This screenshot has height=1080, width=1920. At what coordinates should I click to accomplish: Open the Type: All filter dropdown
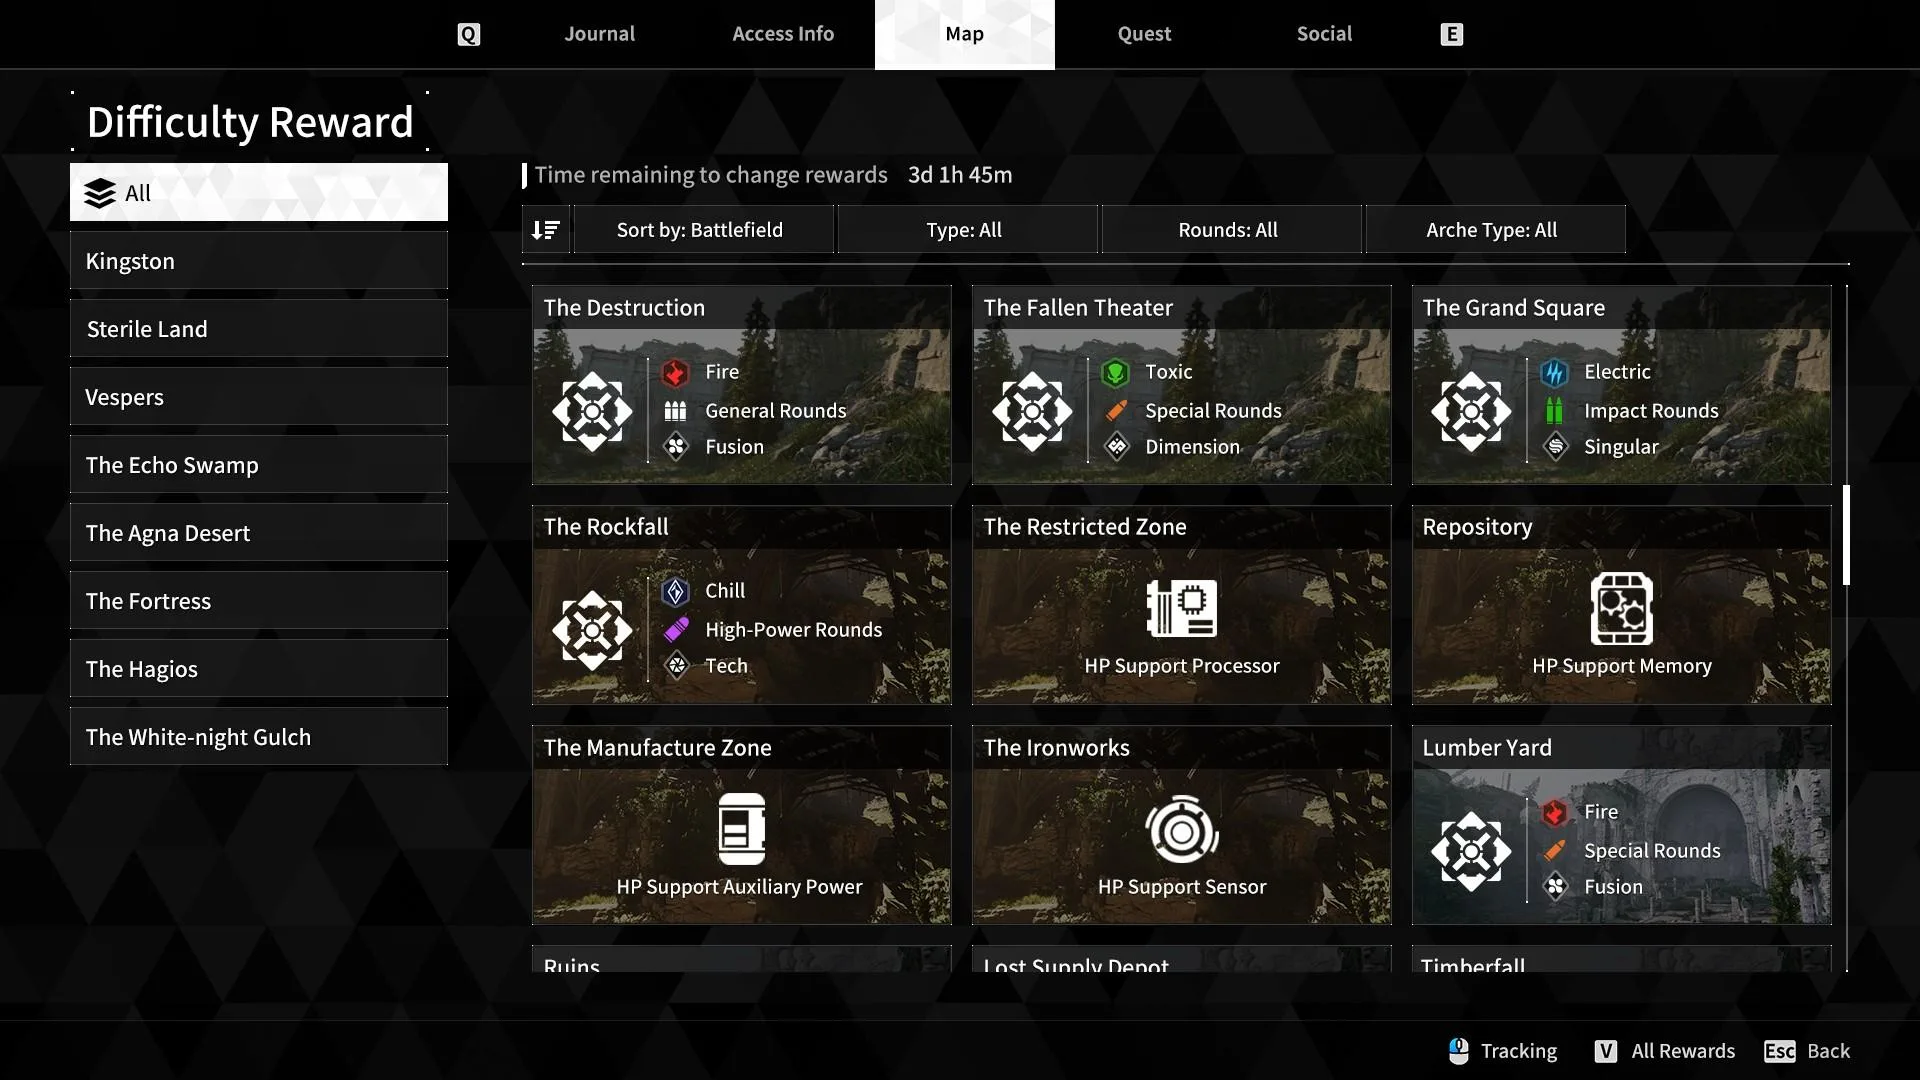pyautogui.click(x=964, y=230)
